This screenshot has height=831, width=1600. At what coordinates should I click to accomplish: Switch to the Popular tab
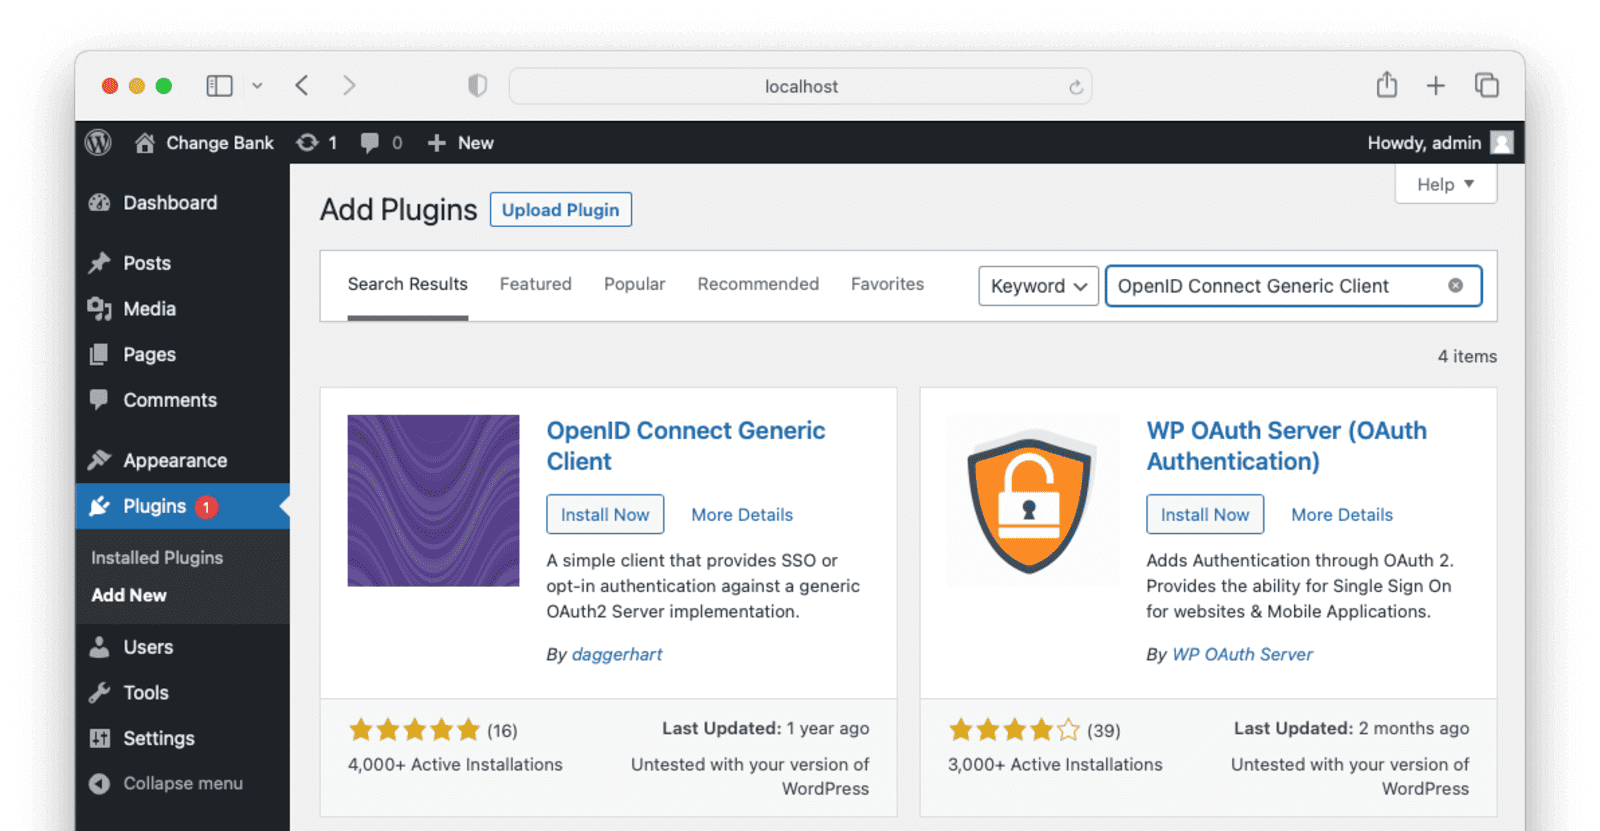click(635, 284)
